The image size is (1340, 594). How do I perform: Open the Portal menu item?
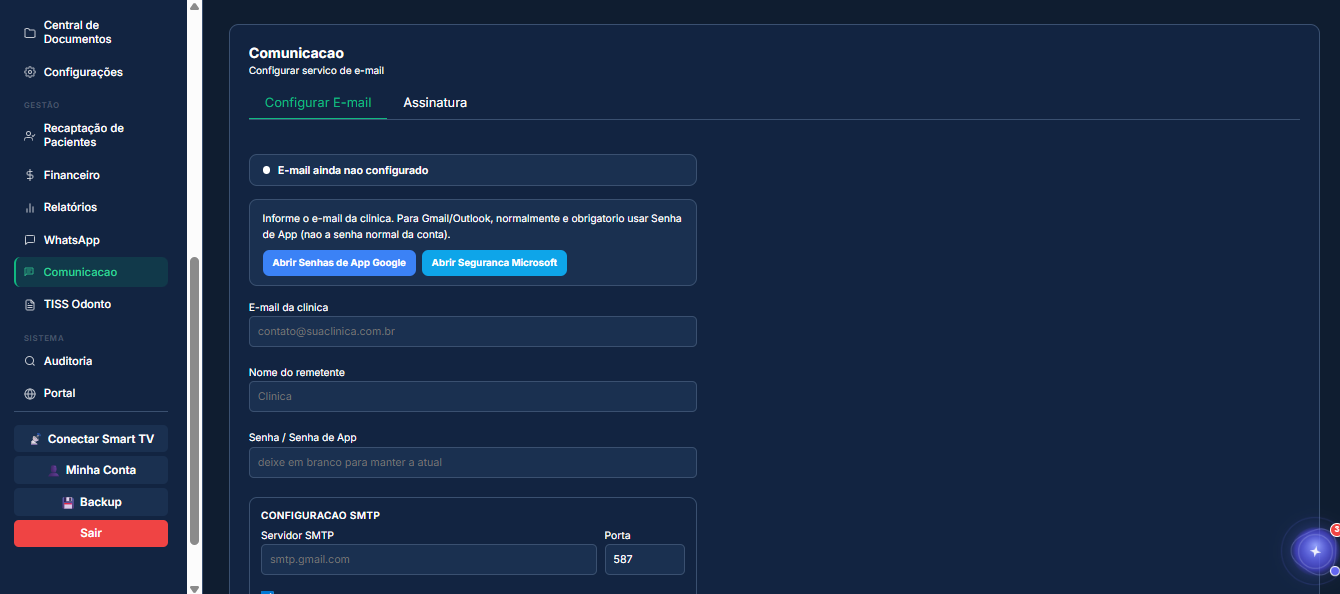[x=91, y=393]
